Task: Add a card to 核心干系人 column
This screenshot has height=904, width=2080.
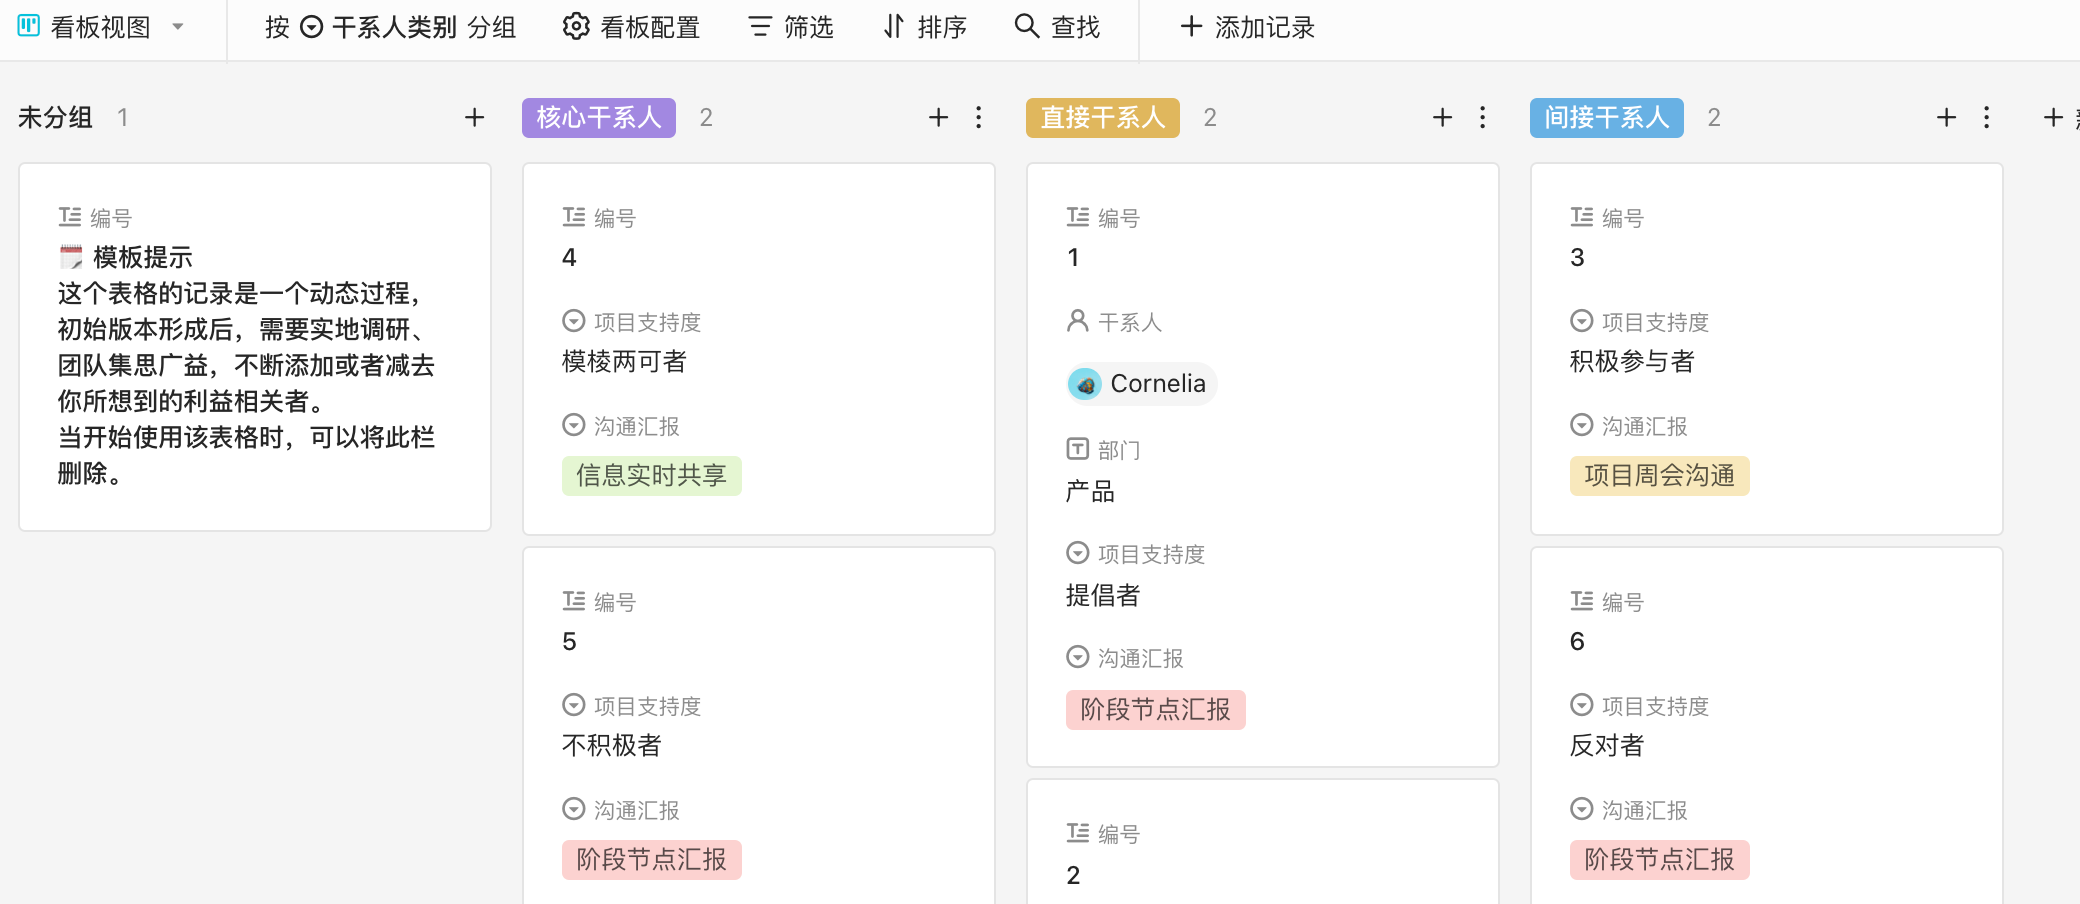Action: (938, 117)
